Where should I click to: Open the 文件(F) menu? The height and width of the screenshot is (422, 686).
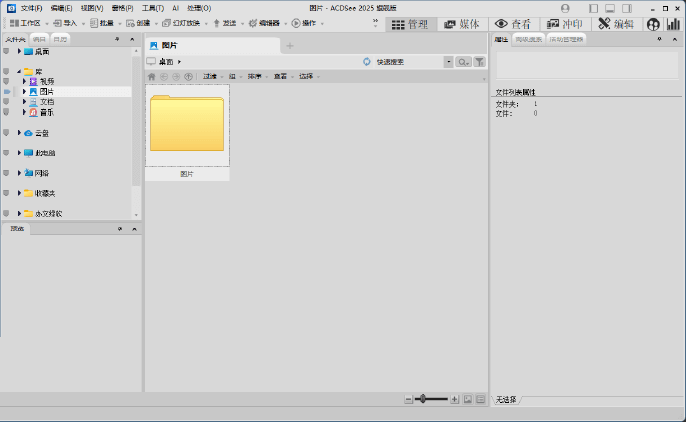point(32,8)
